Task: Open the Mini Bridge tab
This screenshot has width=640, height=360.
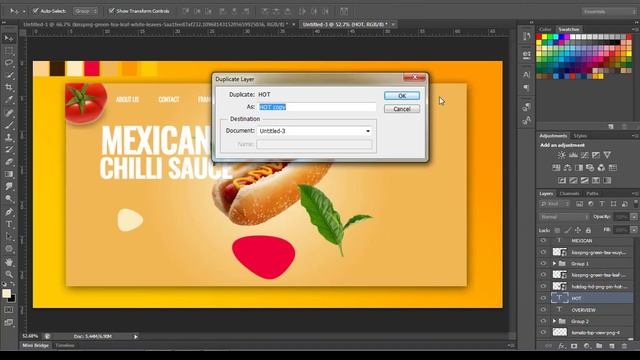Action: coord(35,346)
